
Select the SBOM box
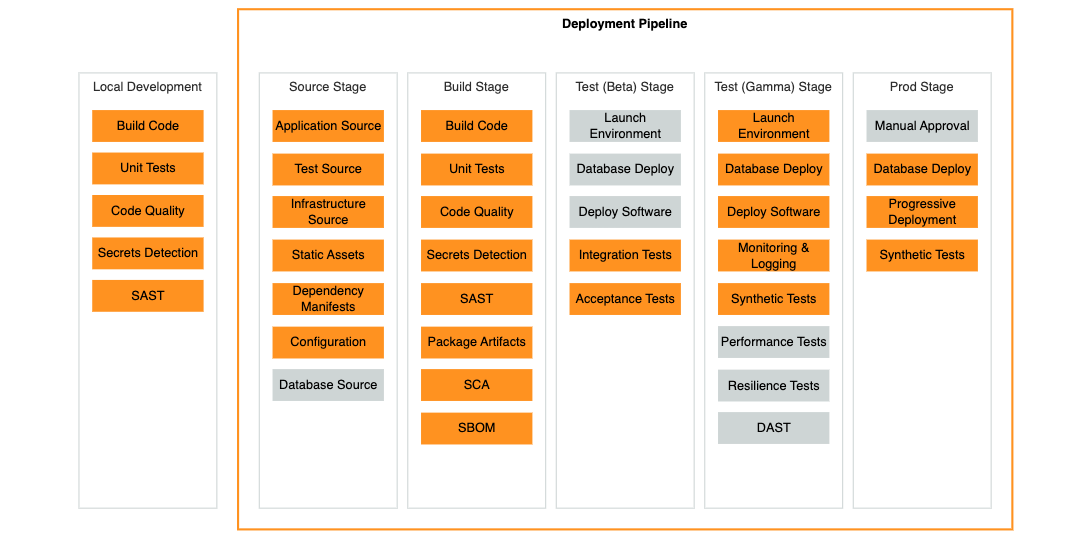[477, 428]
